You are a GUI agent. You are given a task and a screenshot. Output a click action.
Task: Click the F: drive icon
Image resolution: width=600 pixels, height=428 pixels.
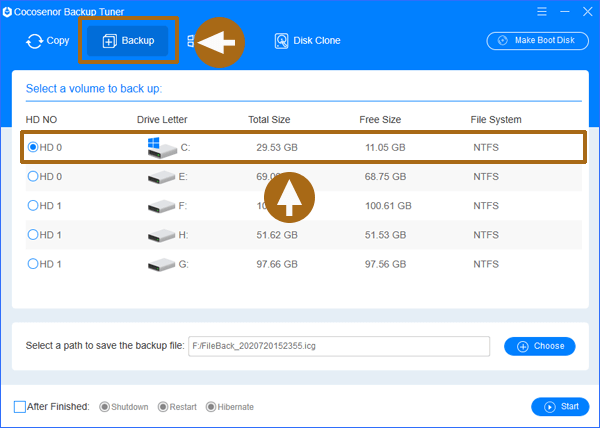click(161, 207)
